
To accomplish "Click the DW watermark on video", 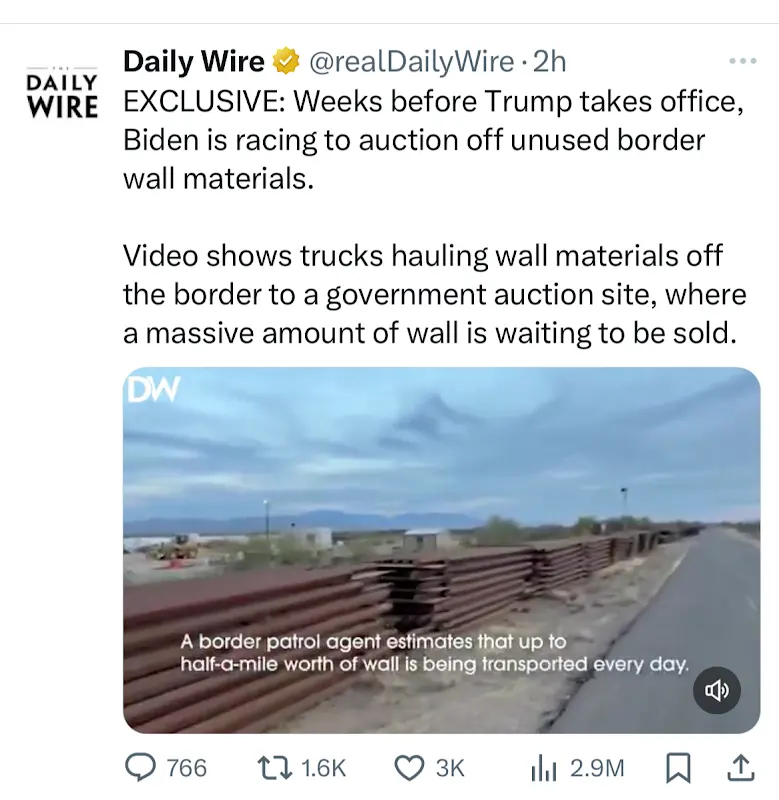I will [154, 389].
